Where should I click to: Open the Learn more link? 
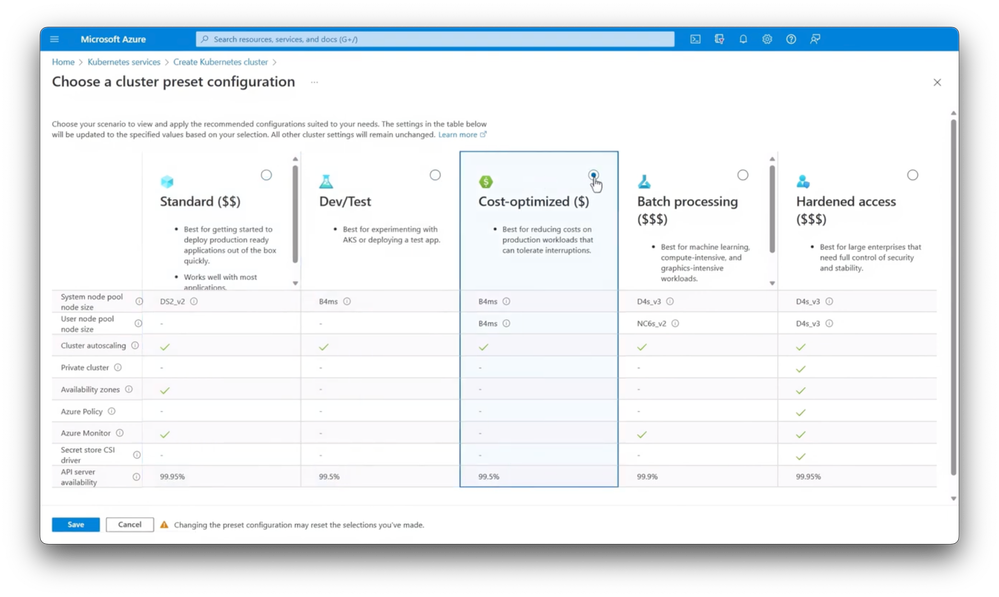click(x=462, y=134)
